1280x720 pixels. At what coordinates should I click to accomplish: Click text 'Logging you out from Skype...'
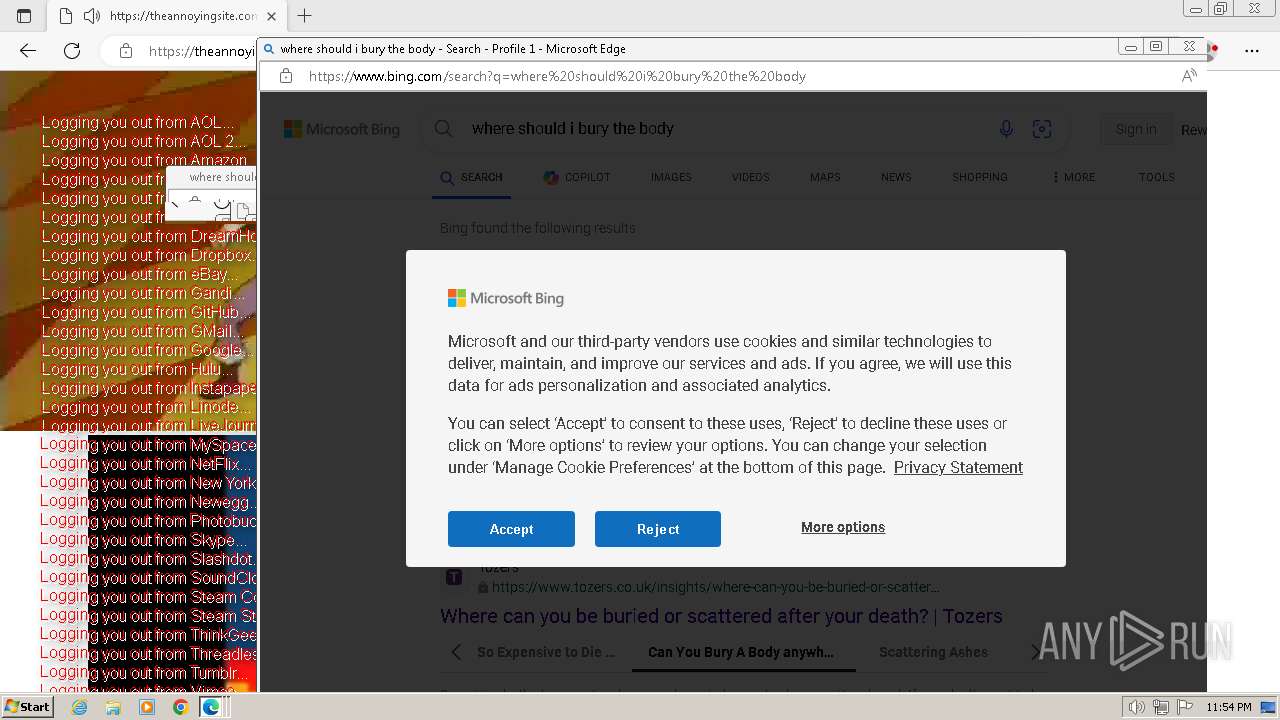(144, 540)
